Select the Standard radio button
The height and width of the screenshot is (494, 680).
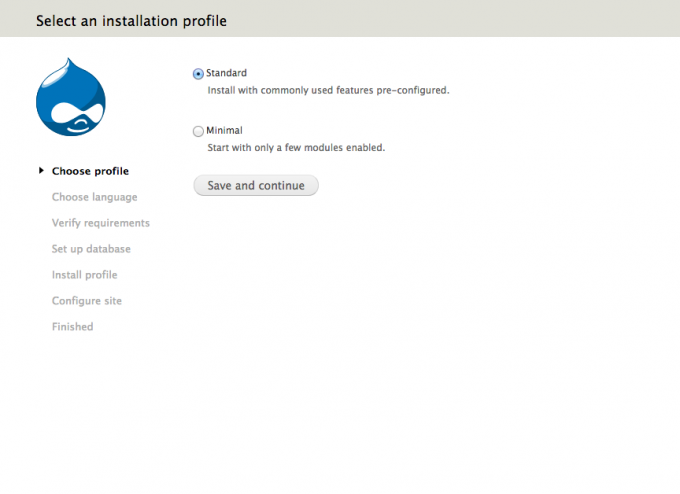(198, 74)
